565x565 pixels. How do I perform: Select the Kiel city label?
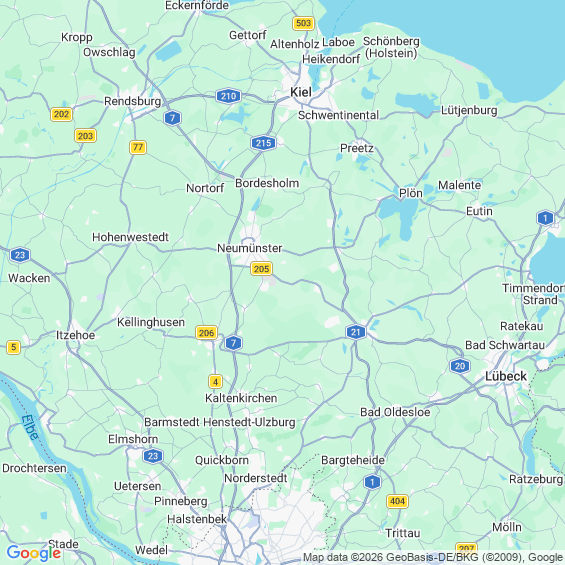point(301,92)
